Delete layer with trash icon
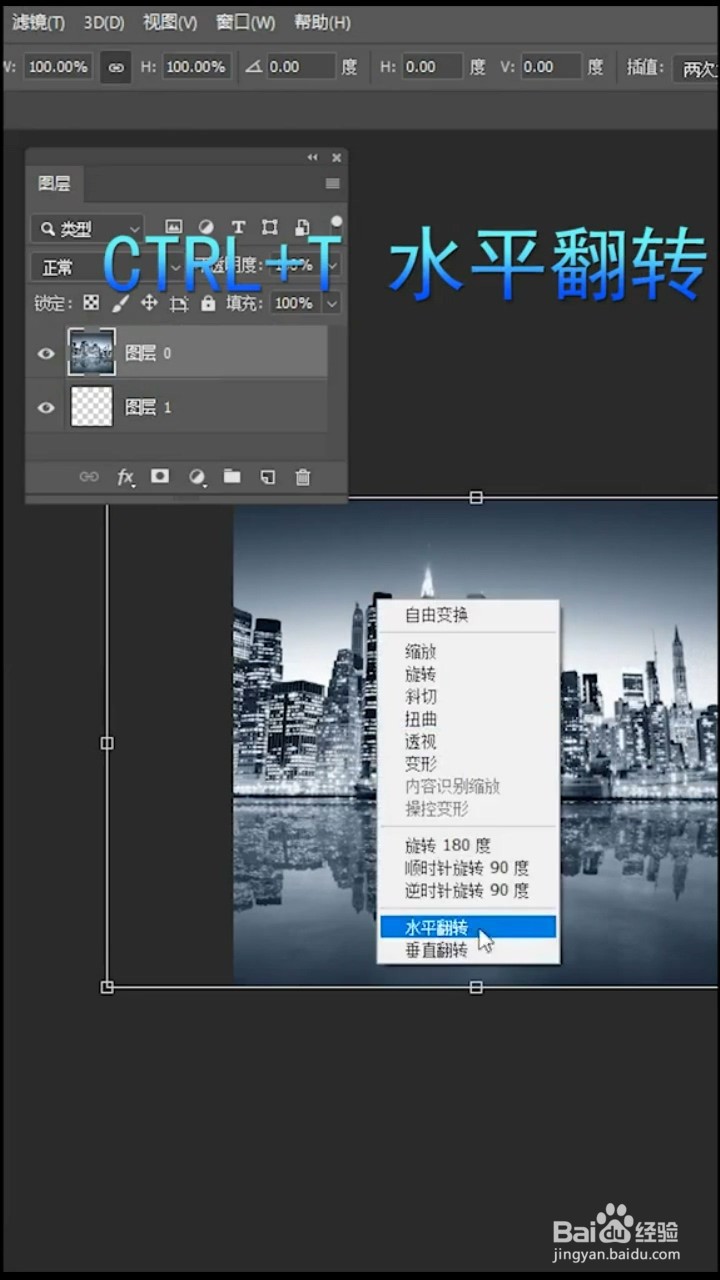 (x=303, y=477)
